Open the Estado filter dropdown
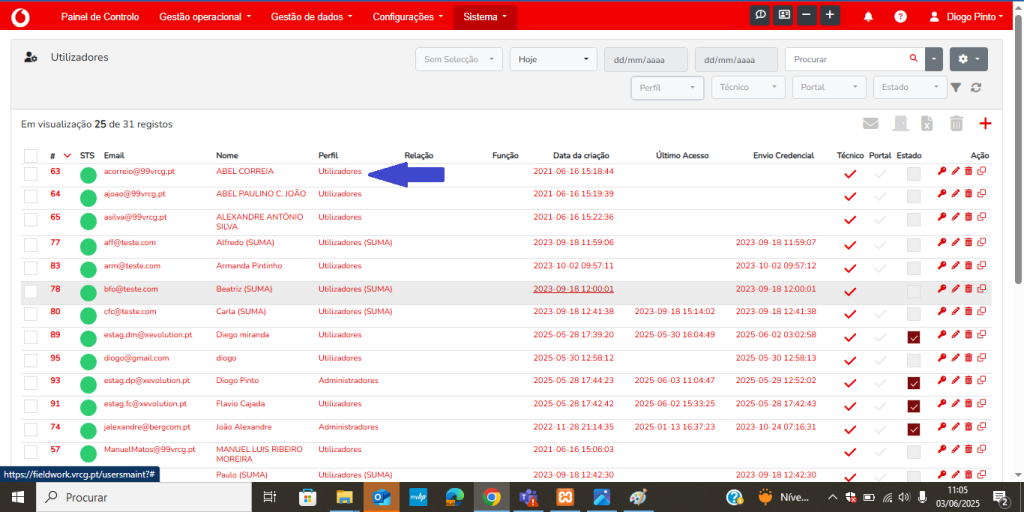Image resolution: width=1024 pixels, height=512 pixels. (910, 87)
